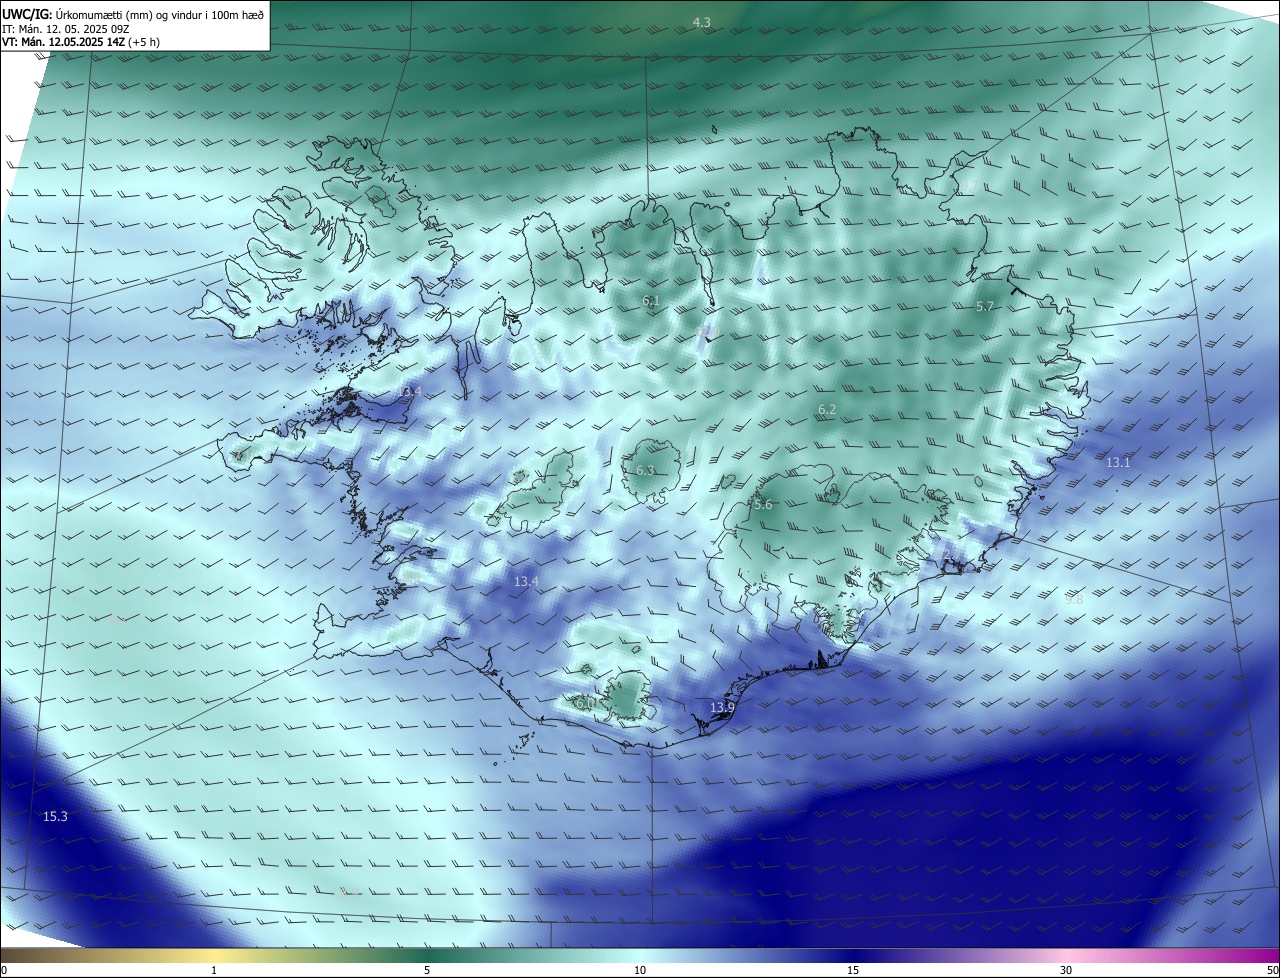Click the '6.2' value label in the highlands
This screenshot has width=1280, height=978.
tap(827, 410)
